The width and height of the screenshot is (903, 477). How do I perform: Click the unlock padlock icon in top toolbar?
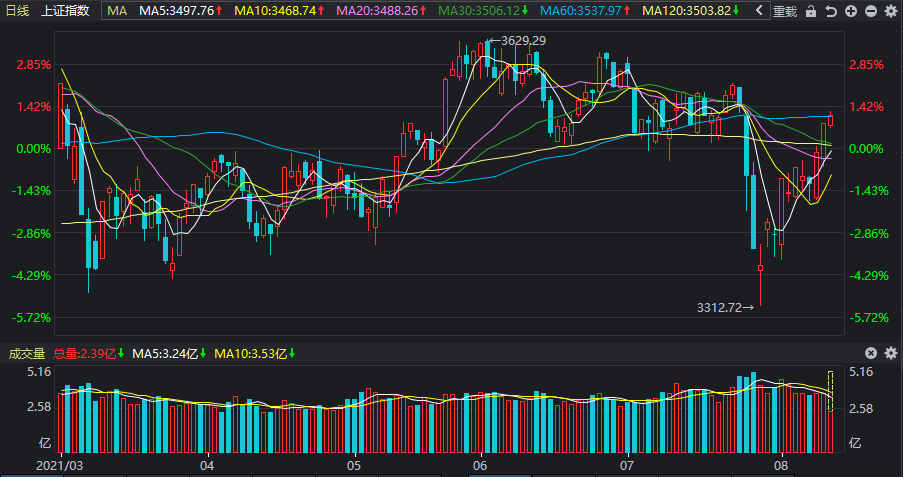(811, 11)
